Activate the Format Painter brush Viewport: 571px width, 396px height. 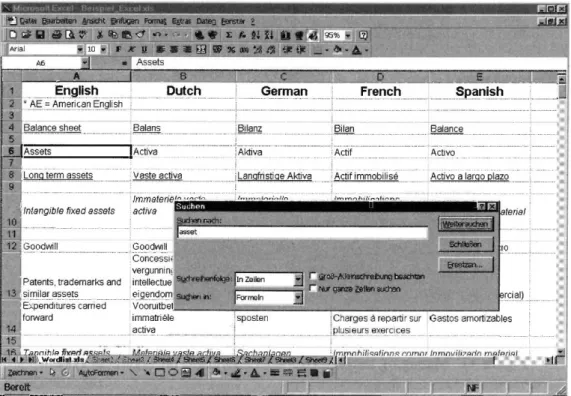pos(140,35)
